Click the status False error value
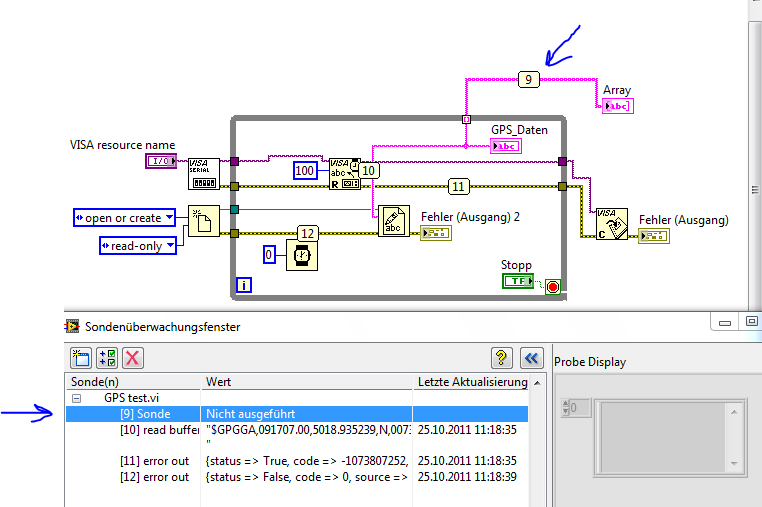This screenshot has width=762, height=507. click(306, 477)
